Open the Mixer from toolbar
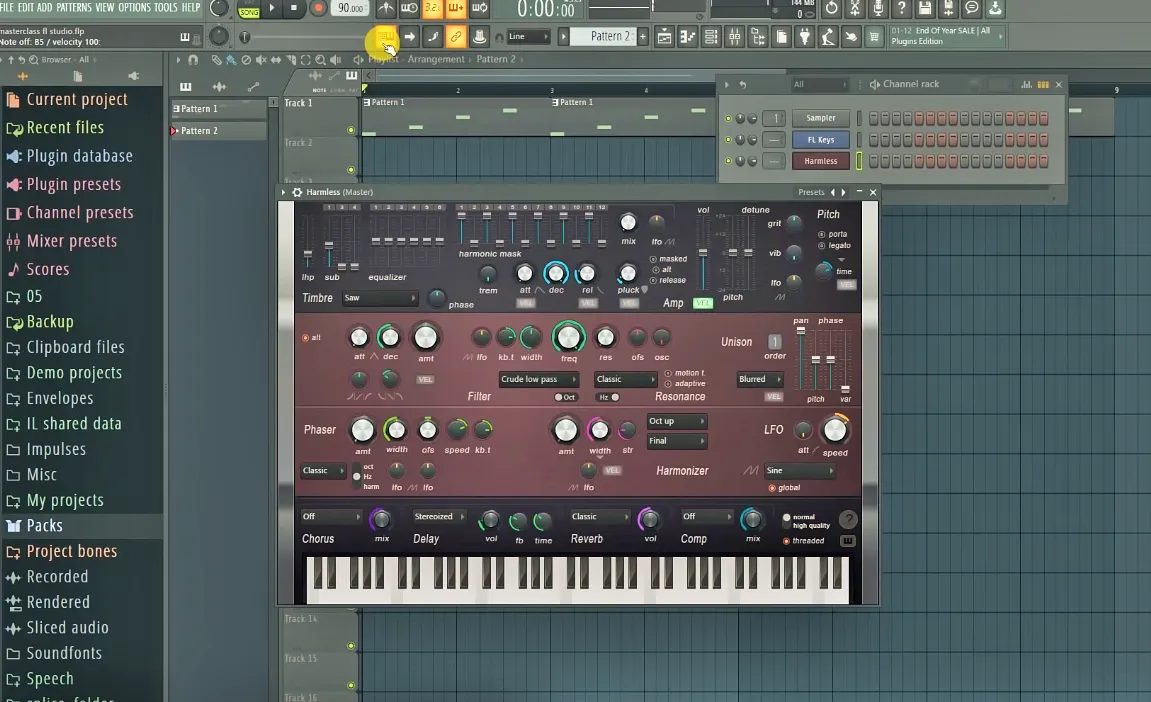The image size is (1151, 702). (734, 37)
